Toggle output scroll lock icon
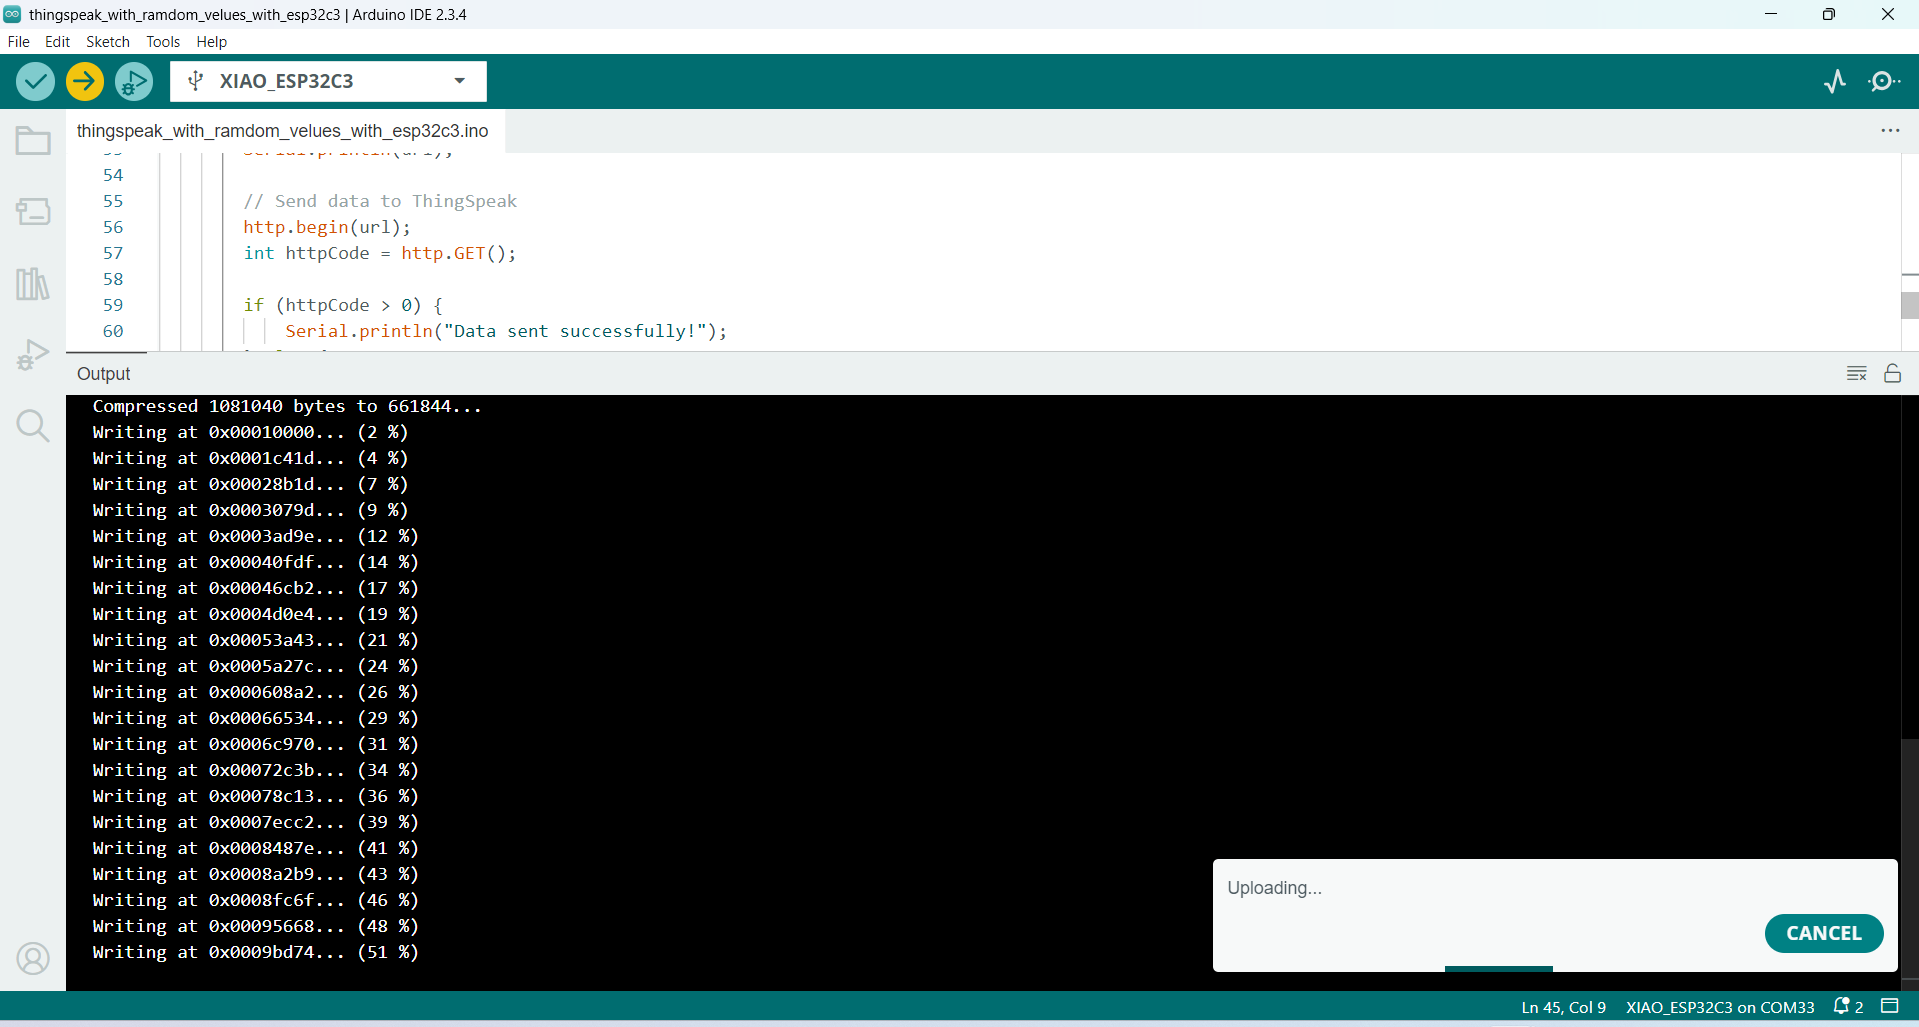The image size is (1919, 1027). click(1893, 373)
